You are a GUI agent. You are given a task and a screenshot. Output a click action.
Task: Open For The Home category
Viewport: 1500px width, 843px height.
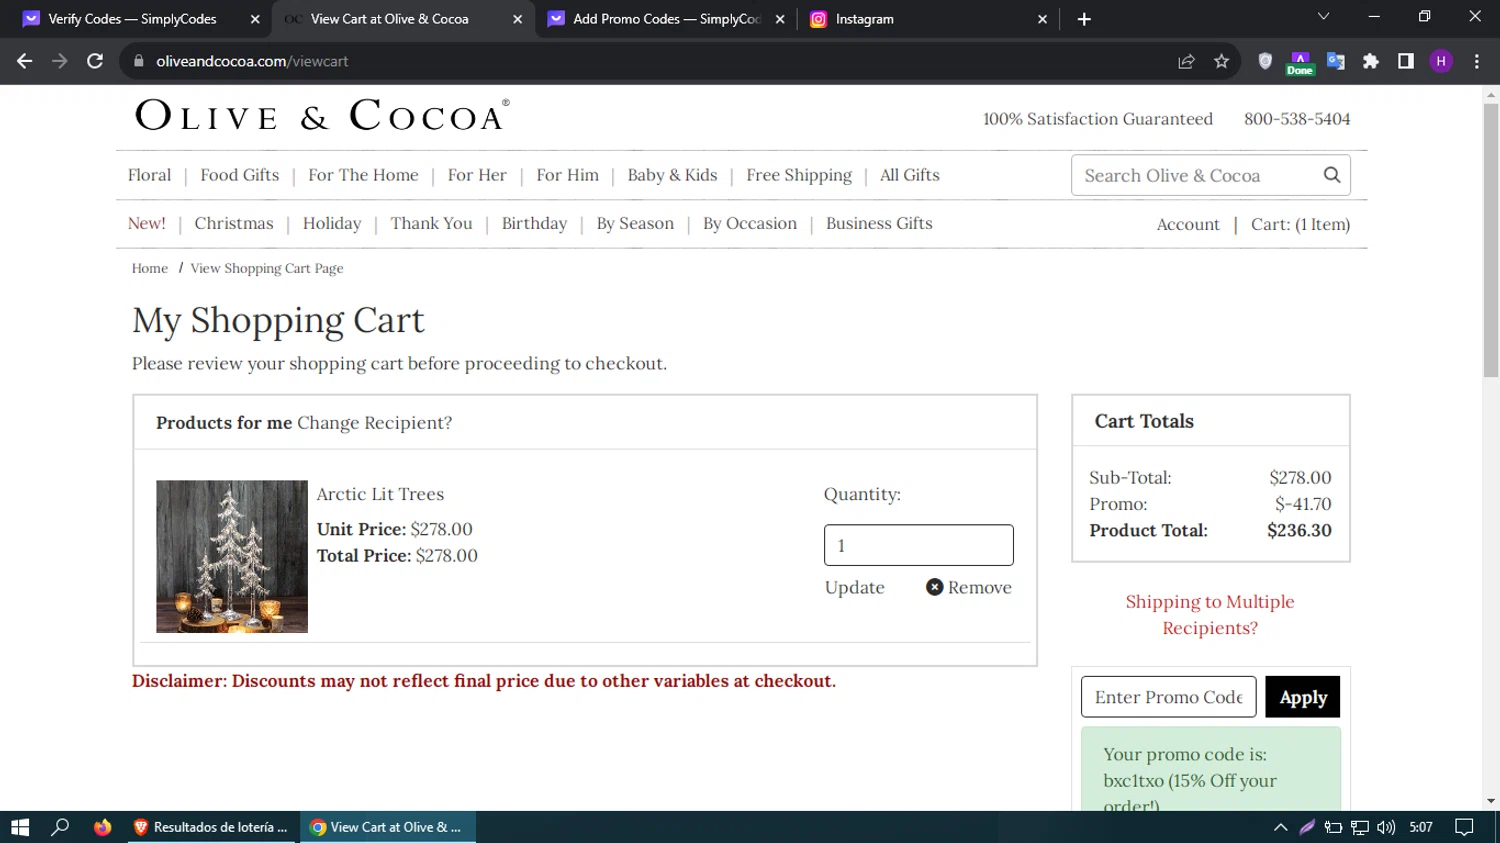[x=363, y=175]
